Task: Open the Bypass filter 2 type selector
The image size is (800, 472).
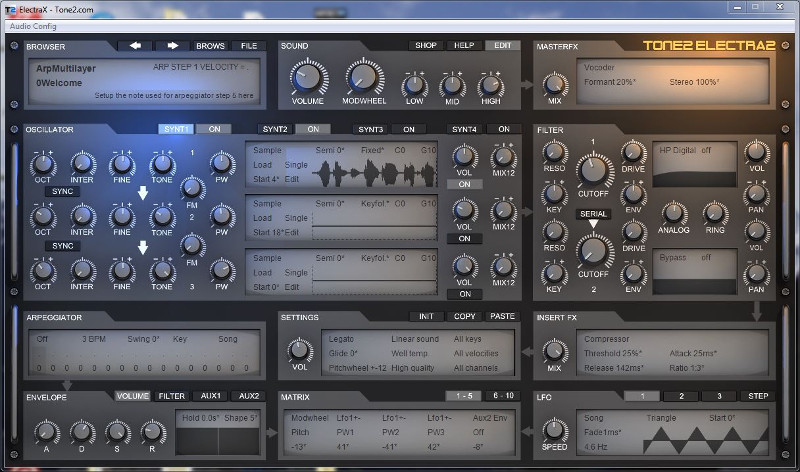Action: click(x=673, y=258)
